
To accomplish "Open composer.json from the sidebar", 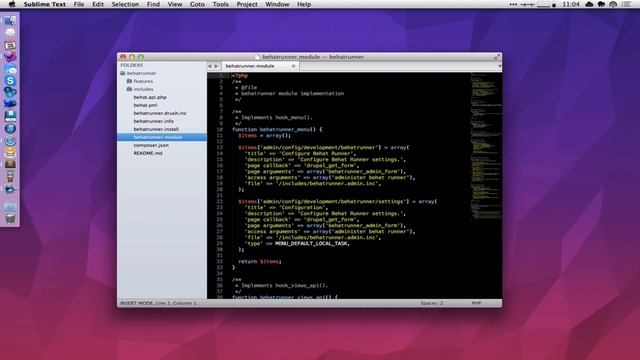I will [151, 145].
